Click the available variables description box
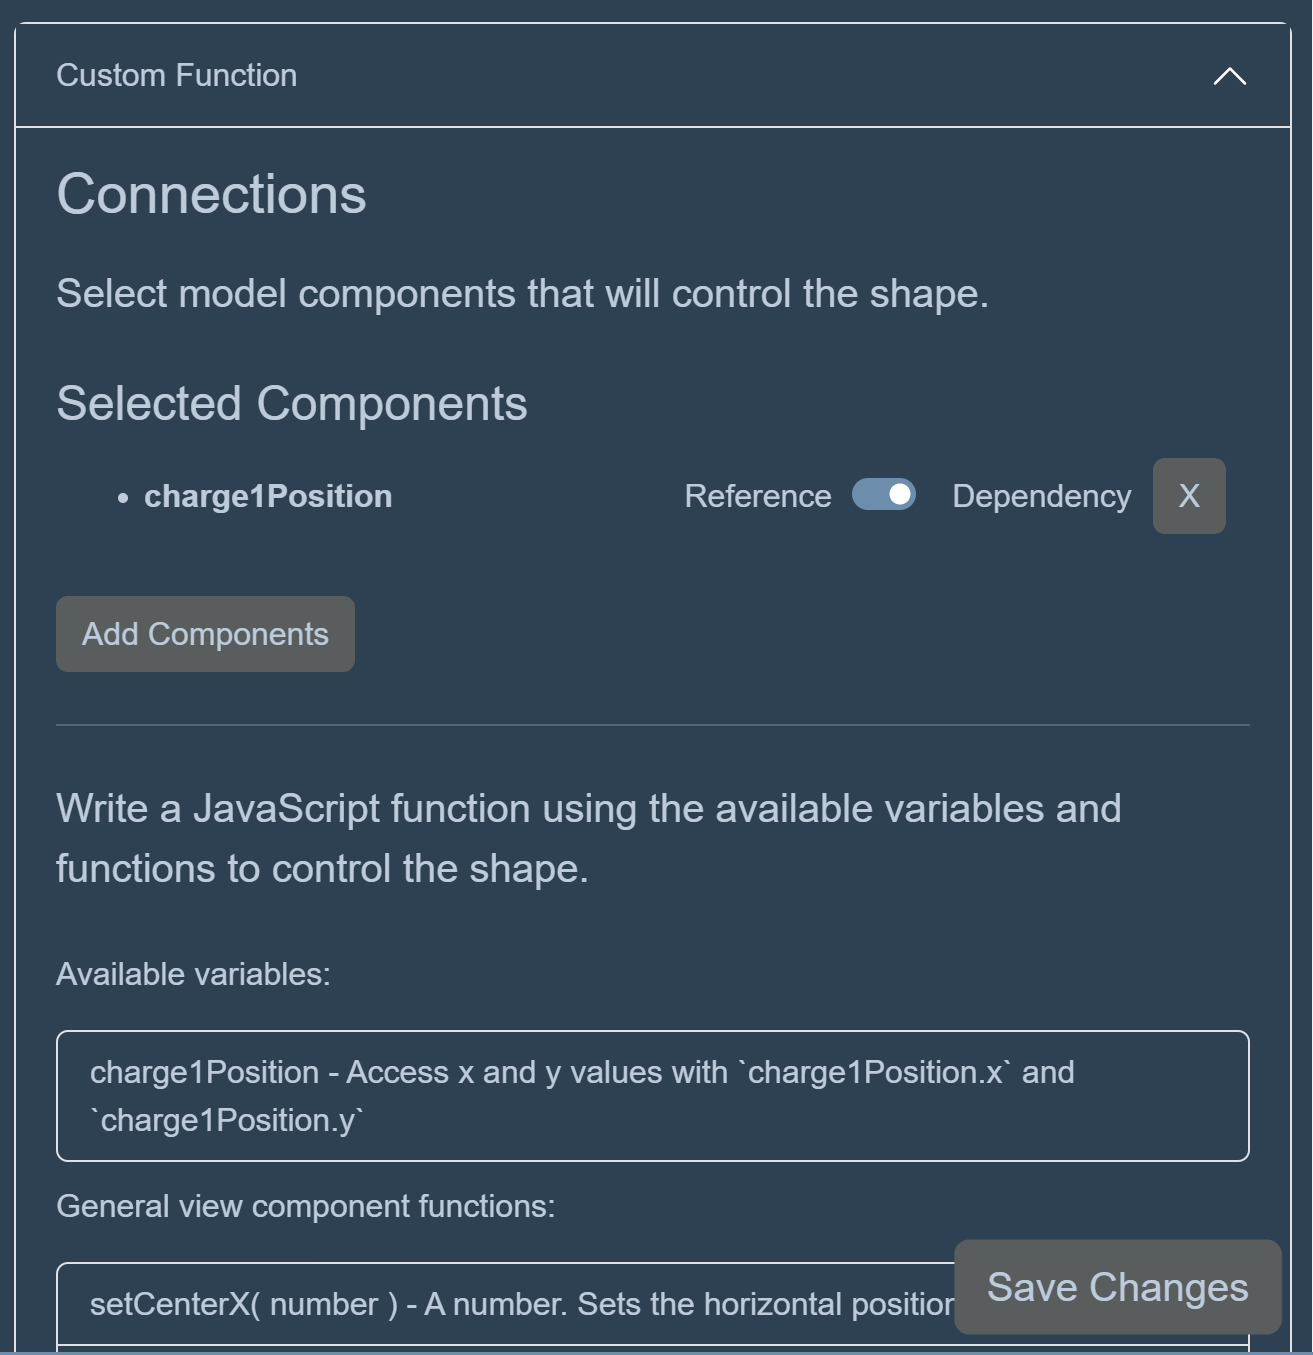 pos(653,1096)
